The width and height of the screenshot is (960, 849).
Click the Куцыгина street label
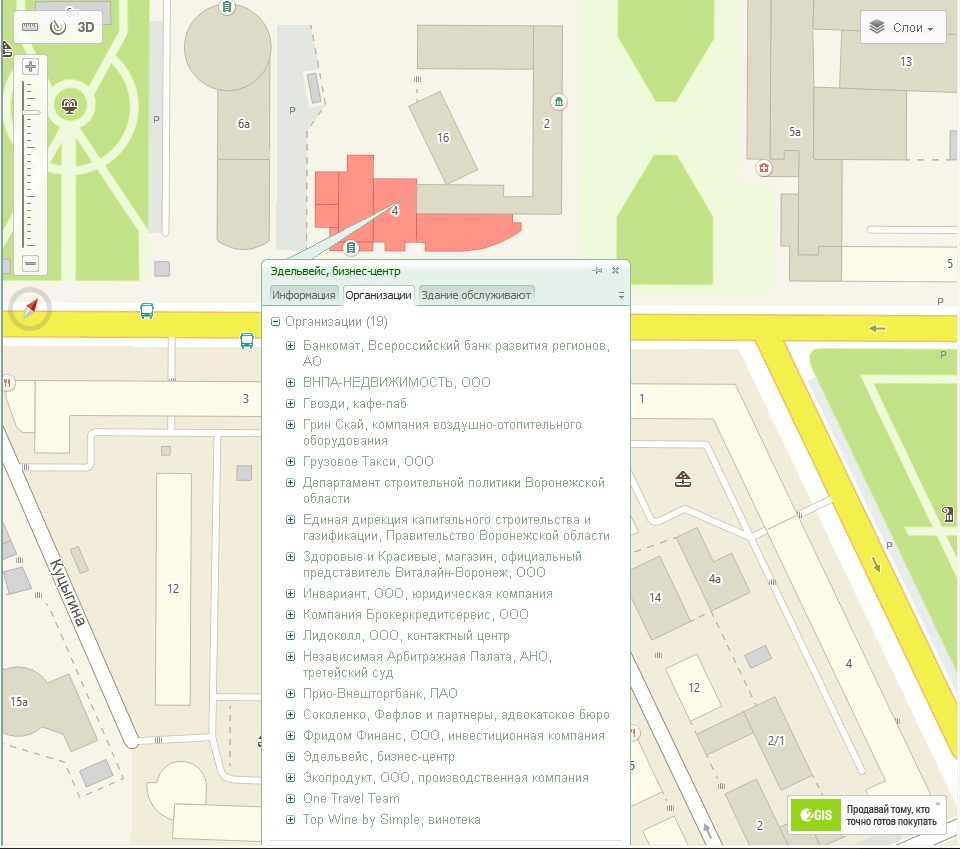[67, 592]
